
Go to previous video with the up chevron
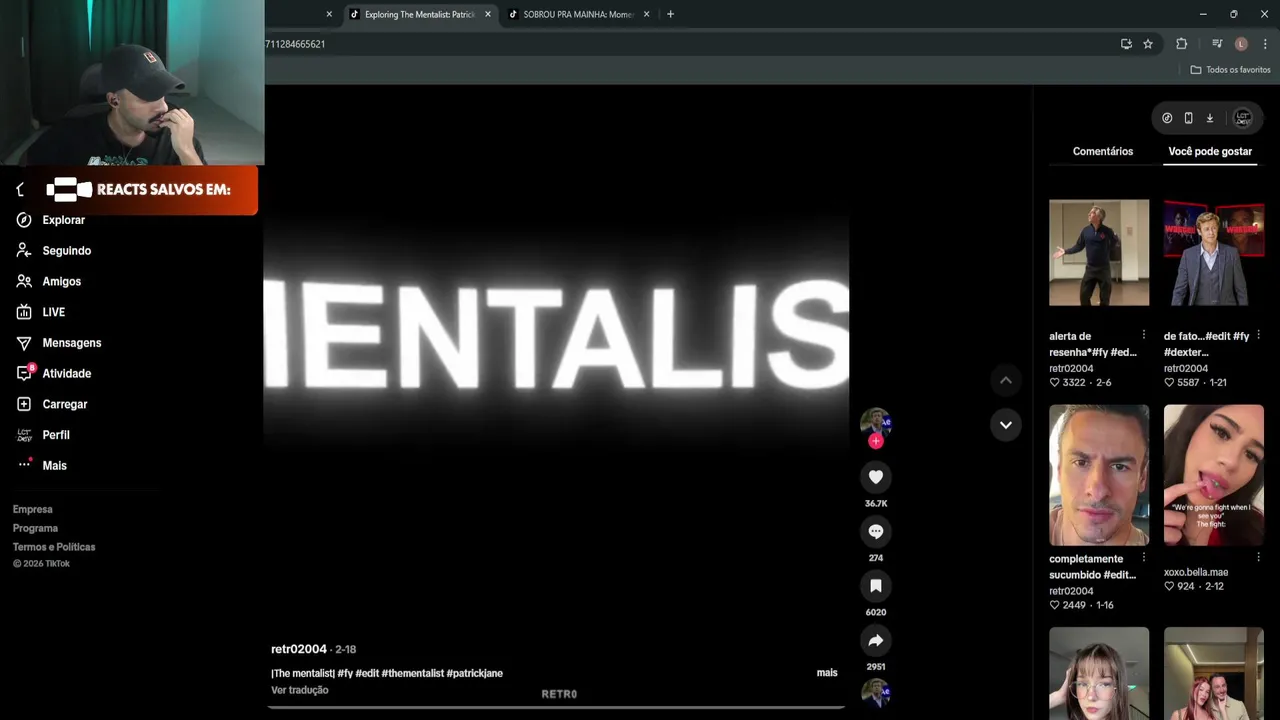(x=1005, y=380)
